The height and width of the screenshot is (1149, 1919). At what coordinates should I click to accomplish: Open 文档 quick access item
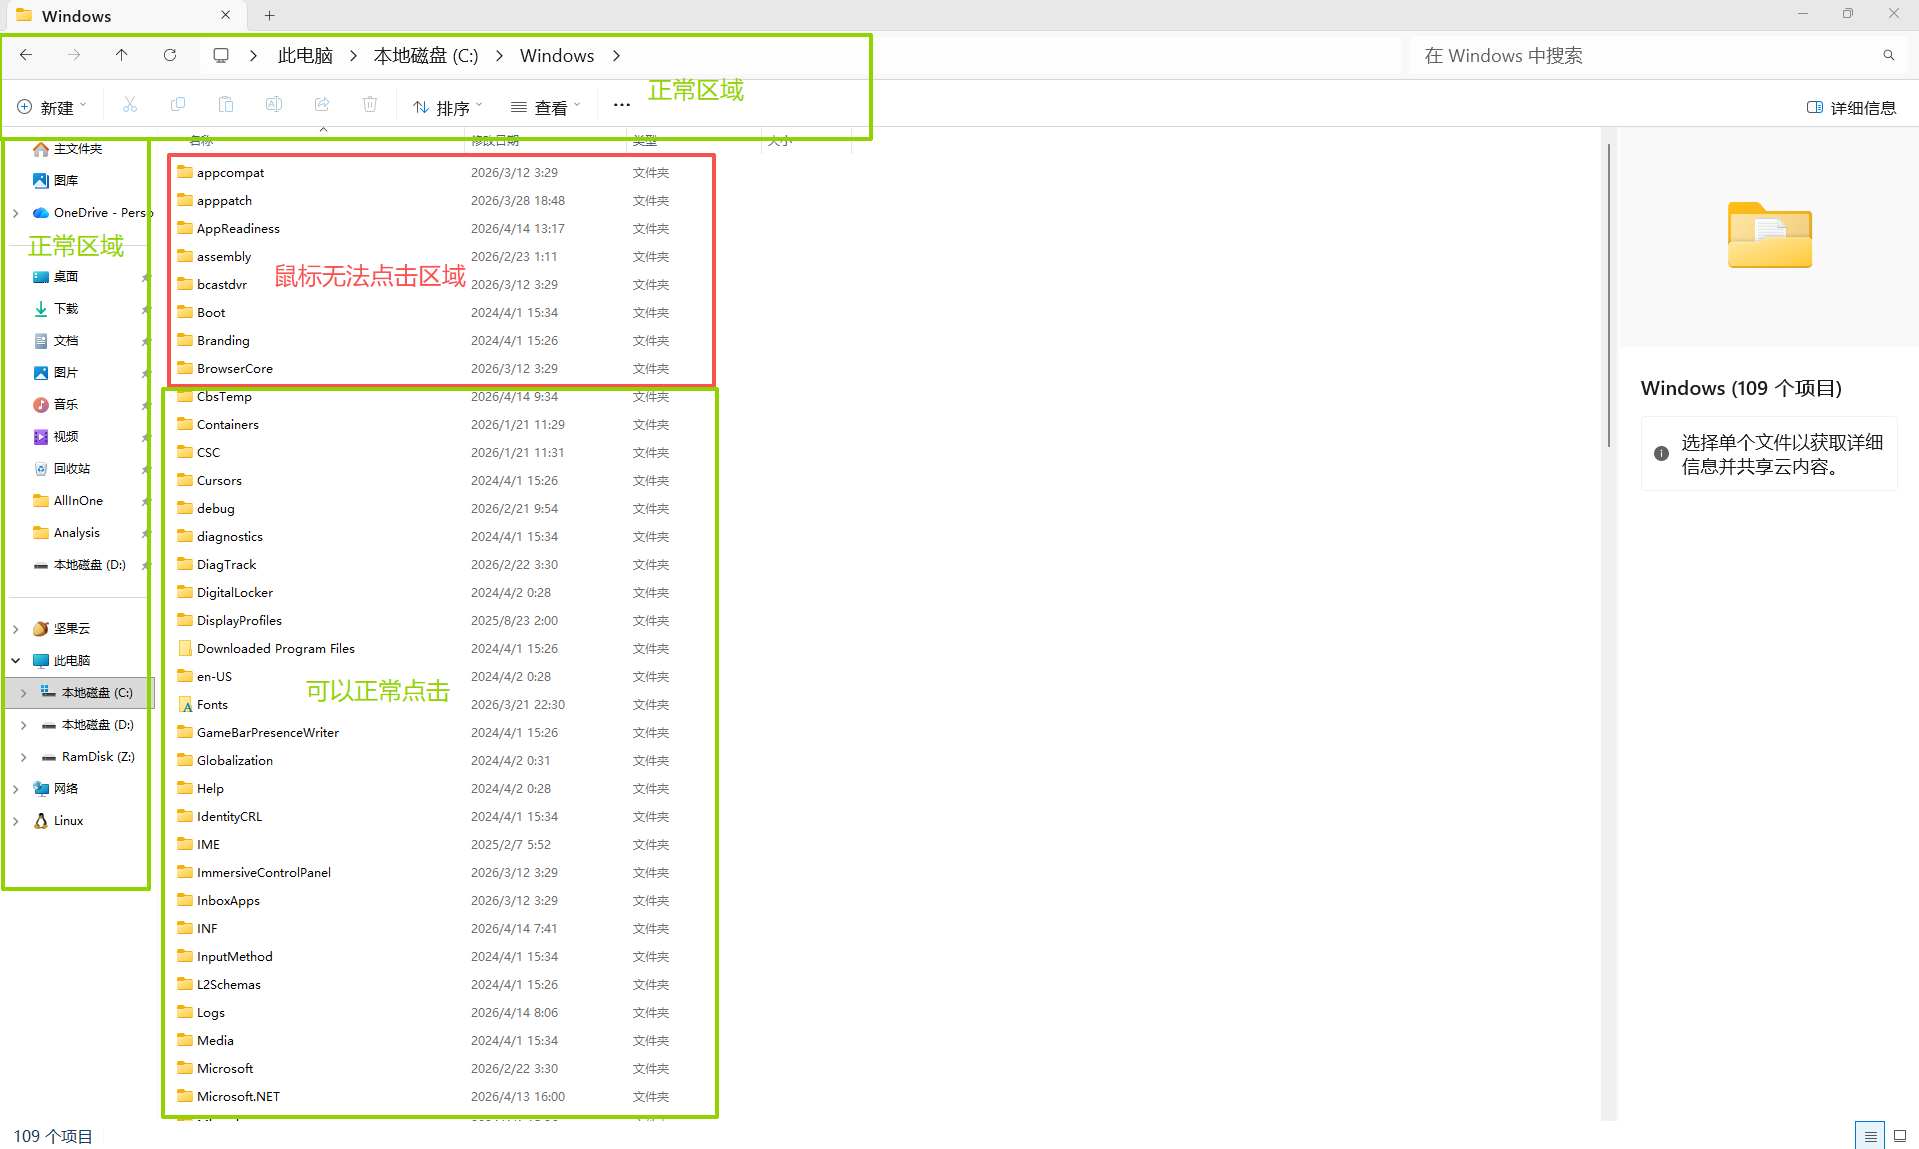point(66,341)
